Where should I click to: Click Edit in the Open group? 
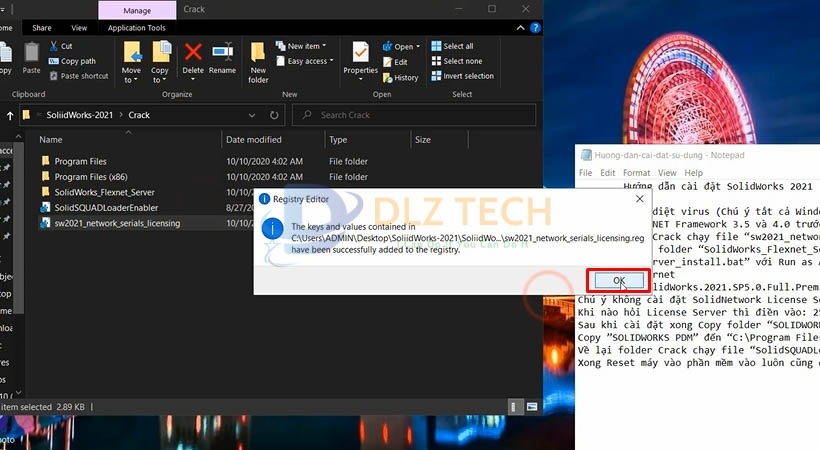pos(395,62)
